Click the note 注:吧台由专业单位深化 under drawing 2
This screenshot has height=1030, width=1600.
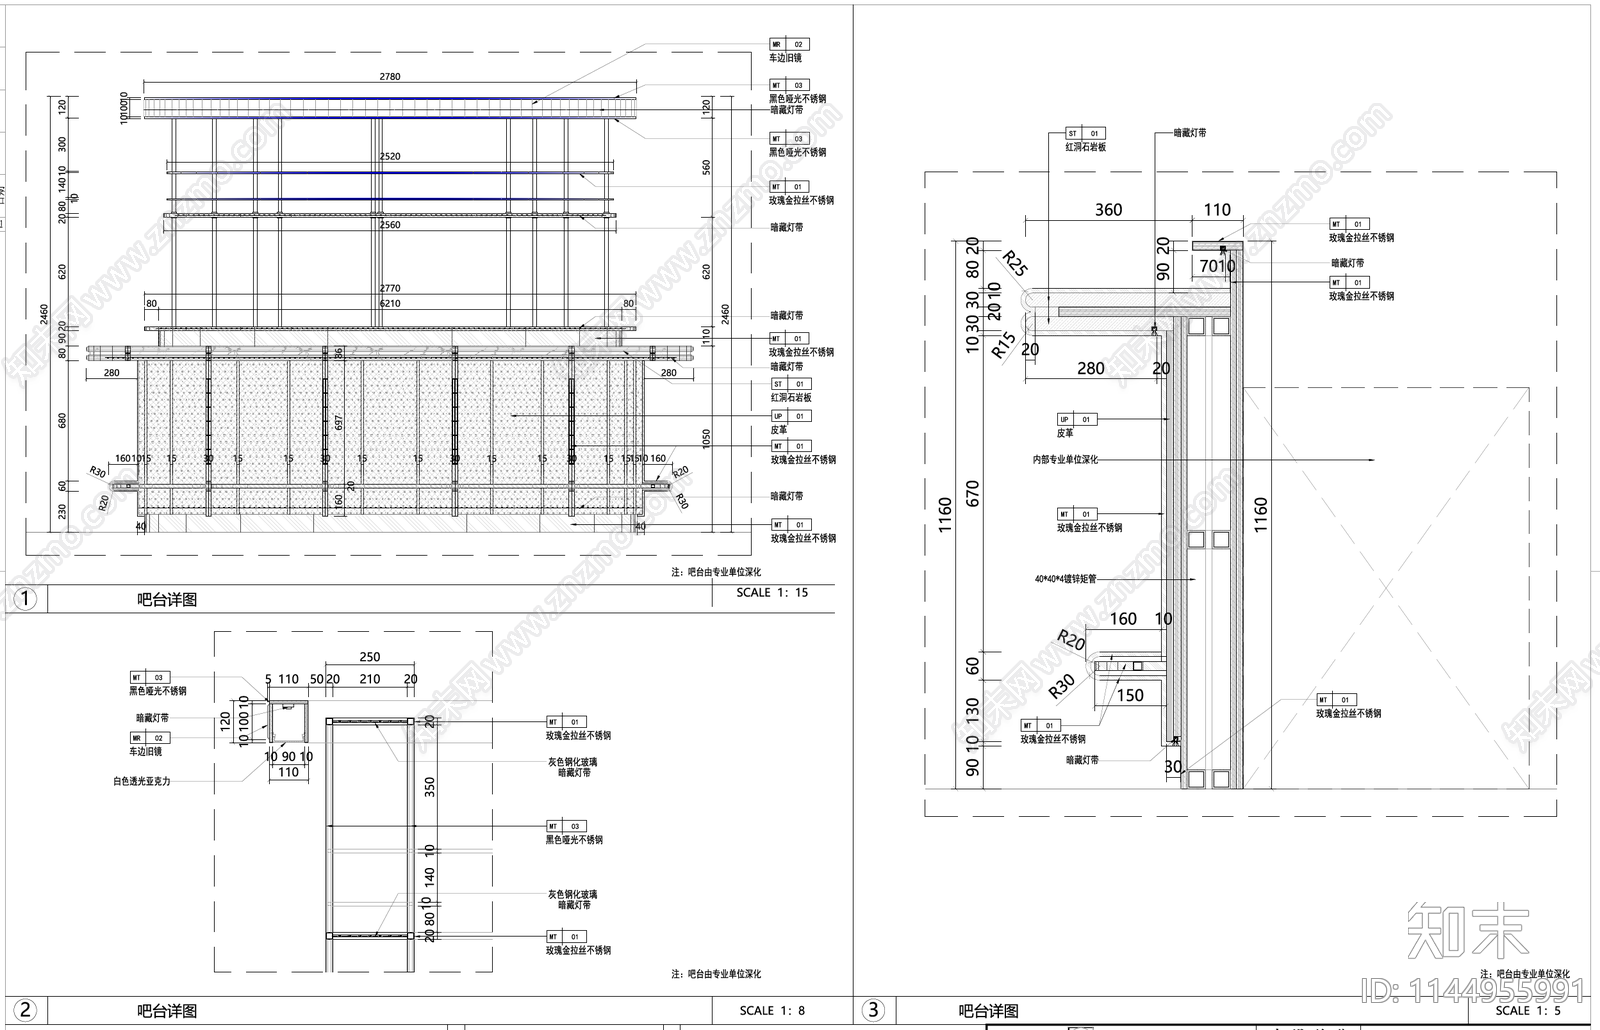pyautogui.click(x=716, y=974)
